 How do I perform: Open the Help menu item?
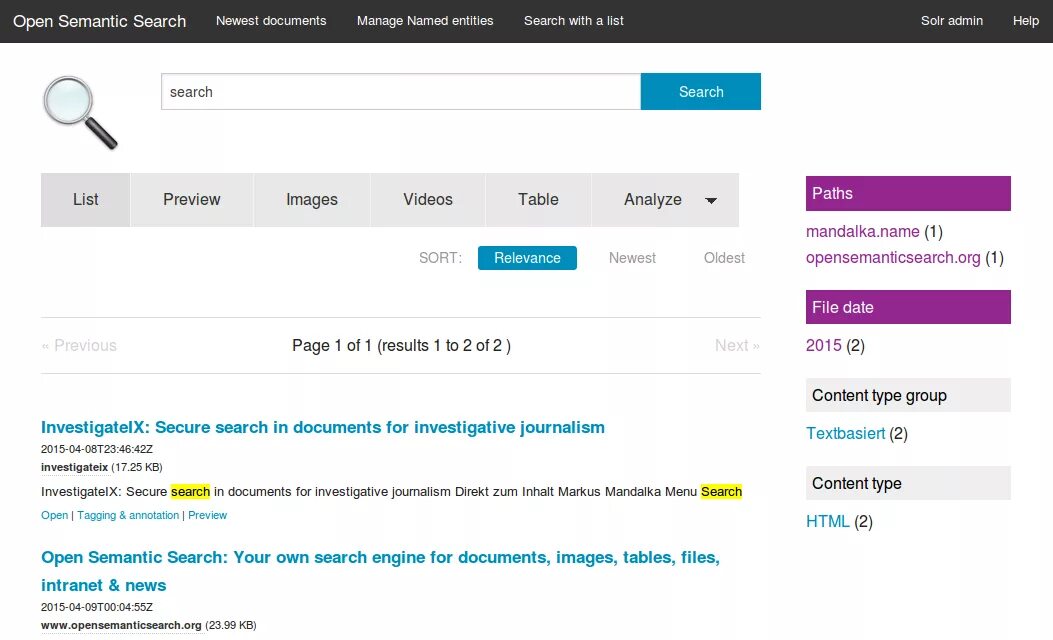pyautogui.click(x=1025, y=21)
